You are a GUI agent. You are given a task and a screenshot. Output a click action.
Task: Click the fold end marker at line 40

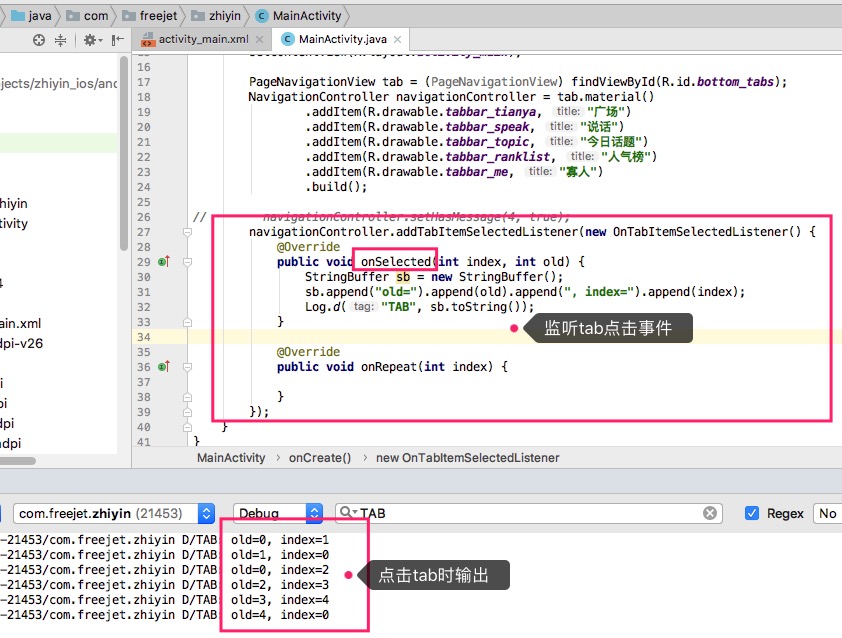(x=187, y=427)
